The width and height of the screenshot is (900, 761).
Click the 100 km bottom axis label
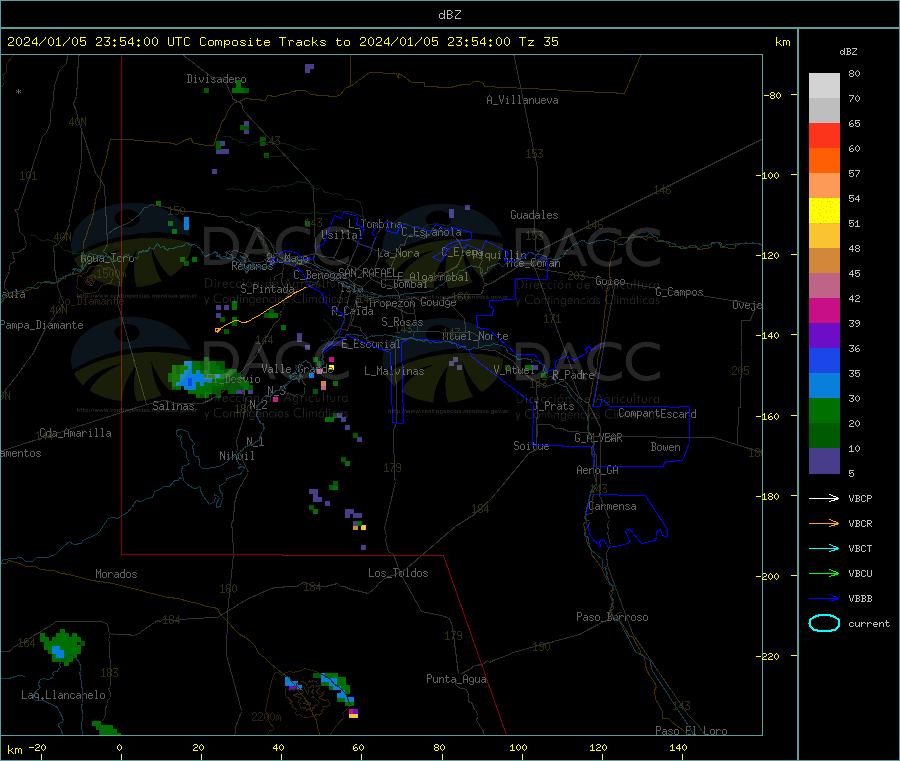[x=518, y=747]
